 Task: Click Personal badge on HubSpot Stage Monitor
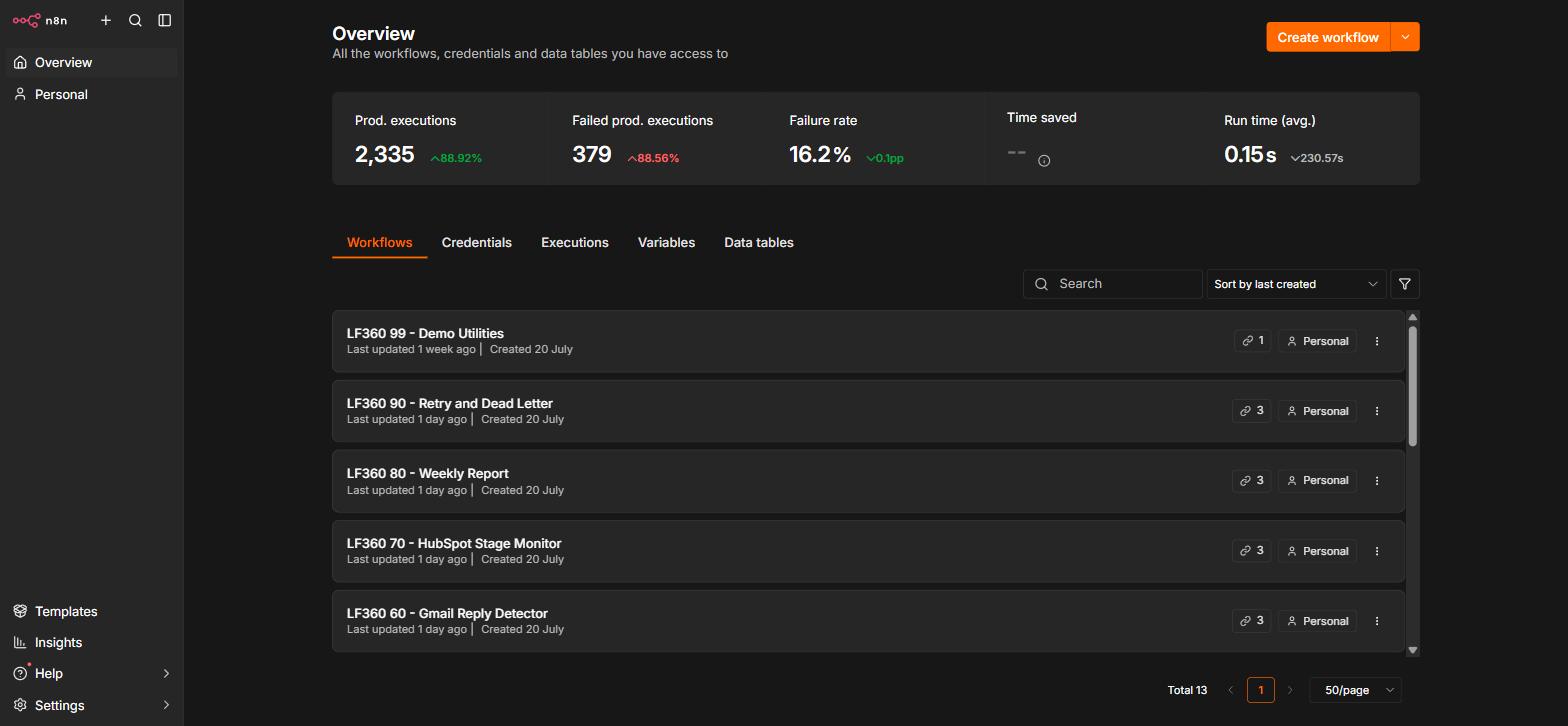(1317, 551)
